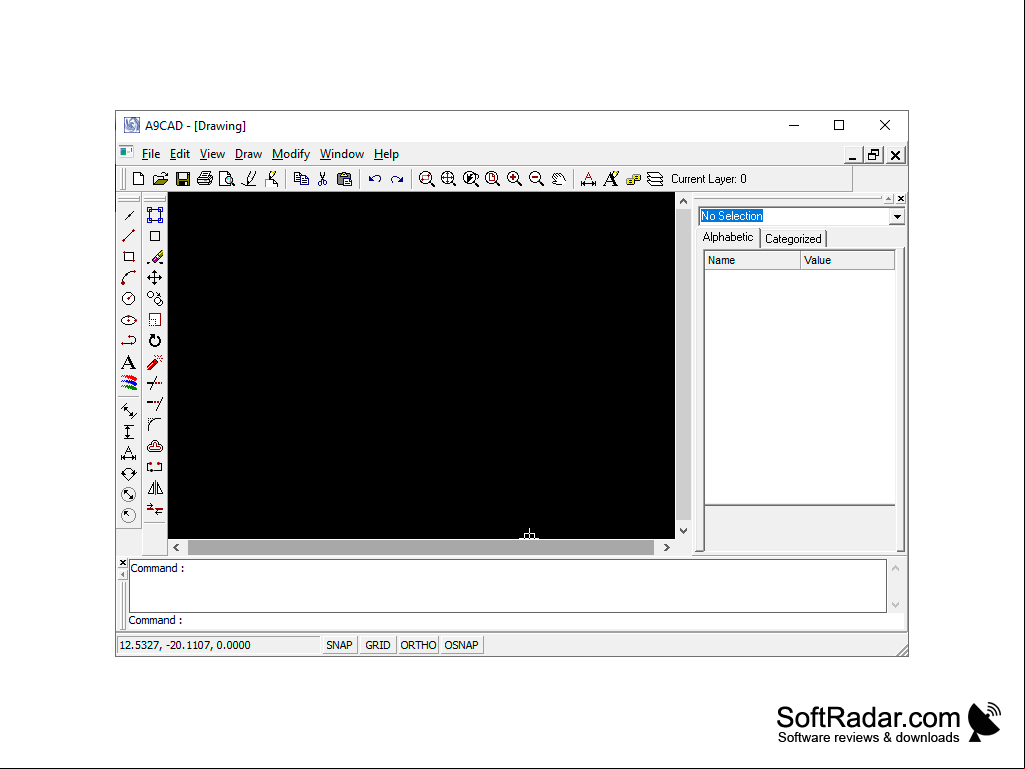This screenshot has width=1025, height=769.
Task: Select the Line draw tool
Action: [129, 235]
